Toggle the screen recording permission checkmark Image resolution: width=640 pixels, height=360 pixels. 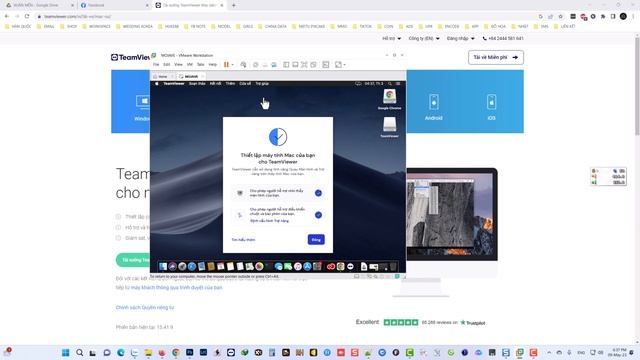coord(318,193)
